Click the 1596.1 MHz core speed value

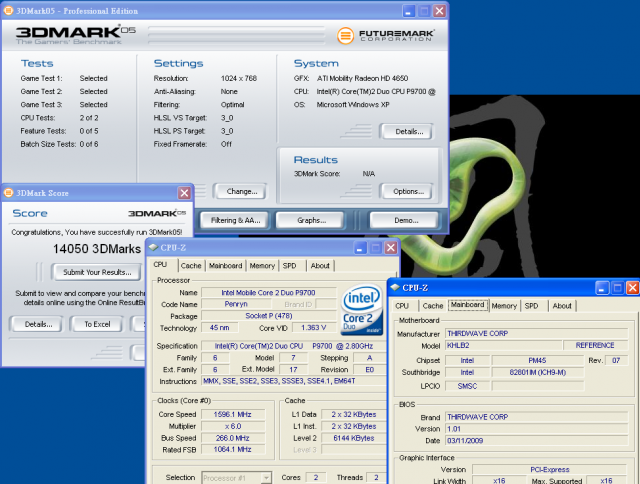(233, 414)
